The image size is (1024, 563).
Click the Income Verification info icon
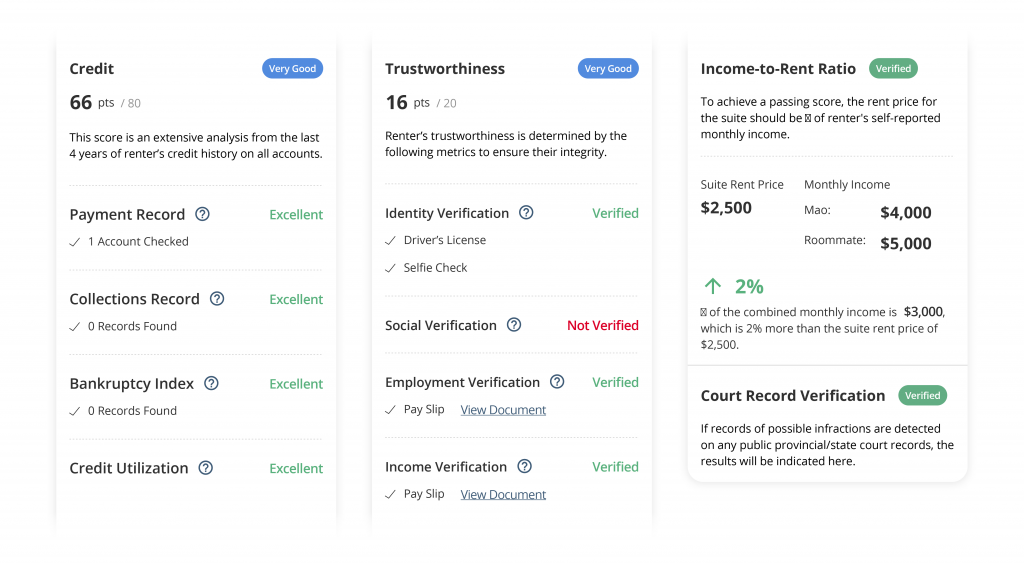click(524, 466)
